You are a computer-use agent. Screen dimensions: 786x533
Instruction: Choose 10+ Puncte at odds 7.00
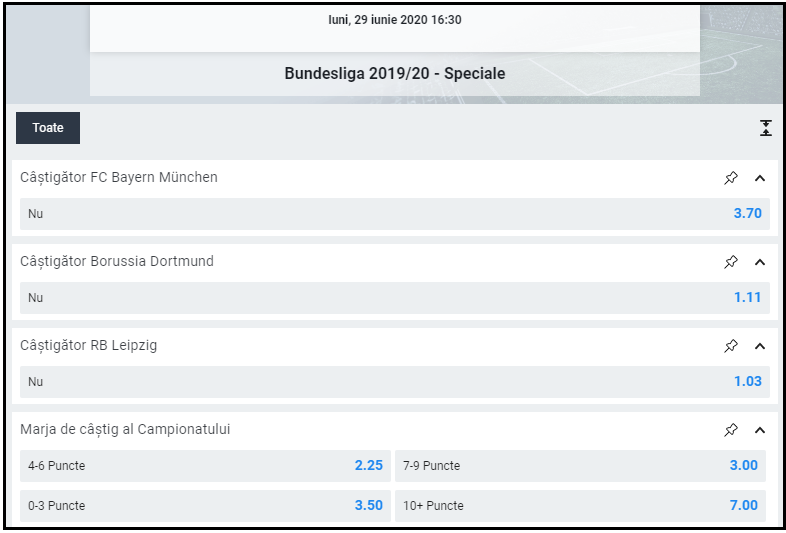pyautogui.click(x=580, y=506)
